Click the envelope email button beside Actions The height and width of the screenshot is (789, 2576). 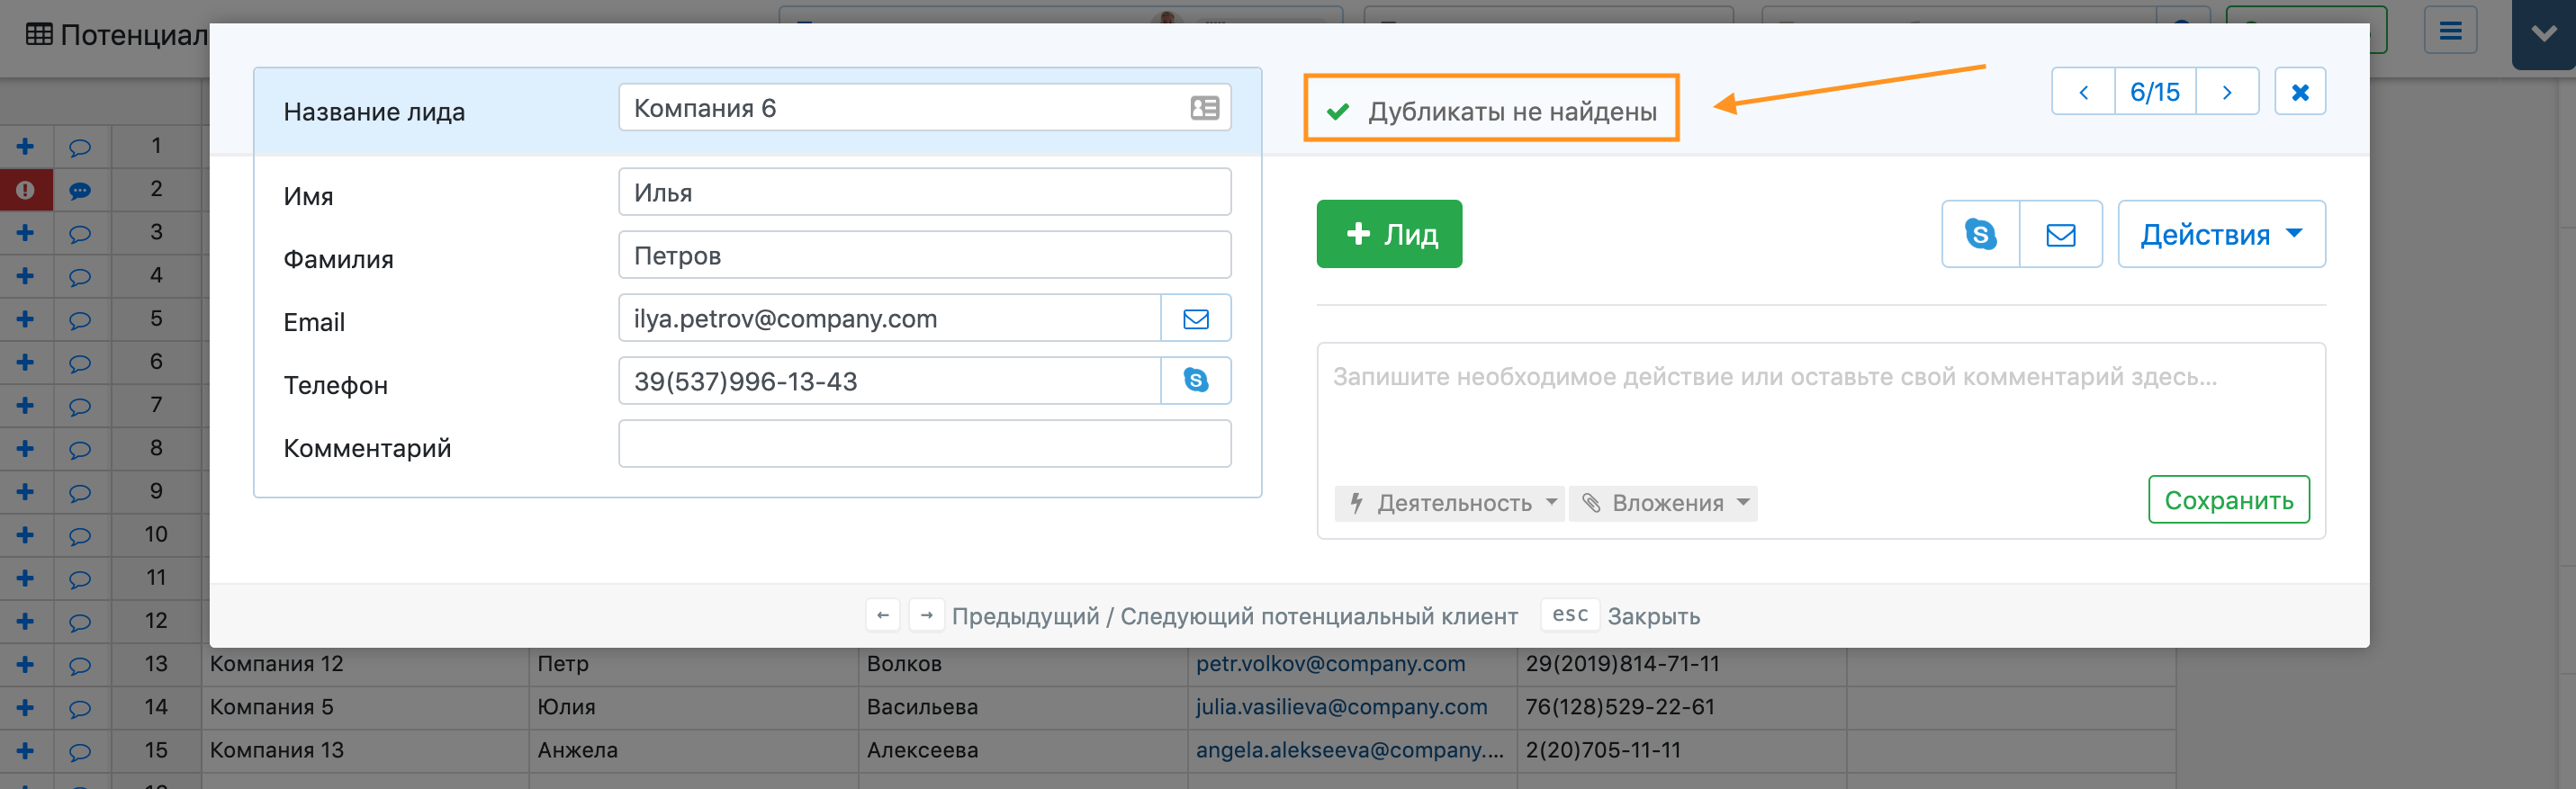(2060, 234)
